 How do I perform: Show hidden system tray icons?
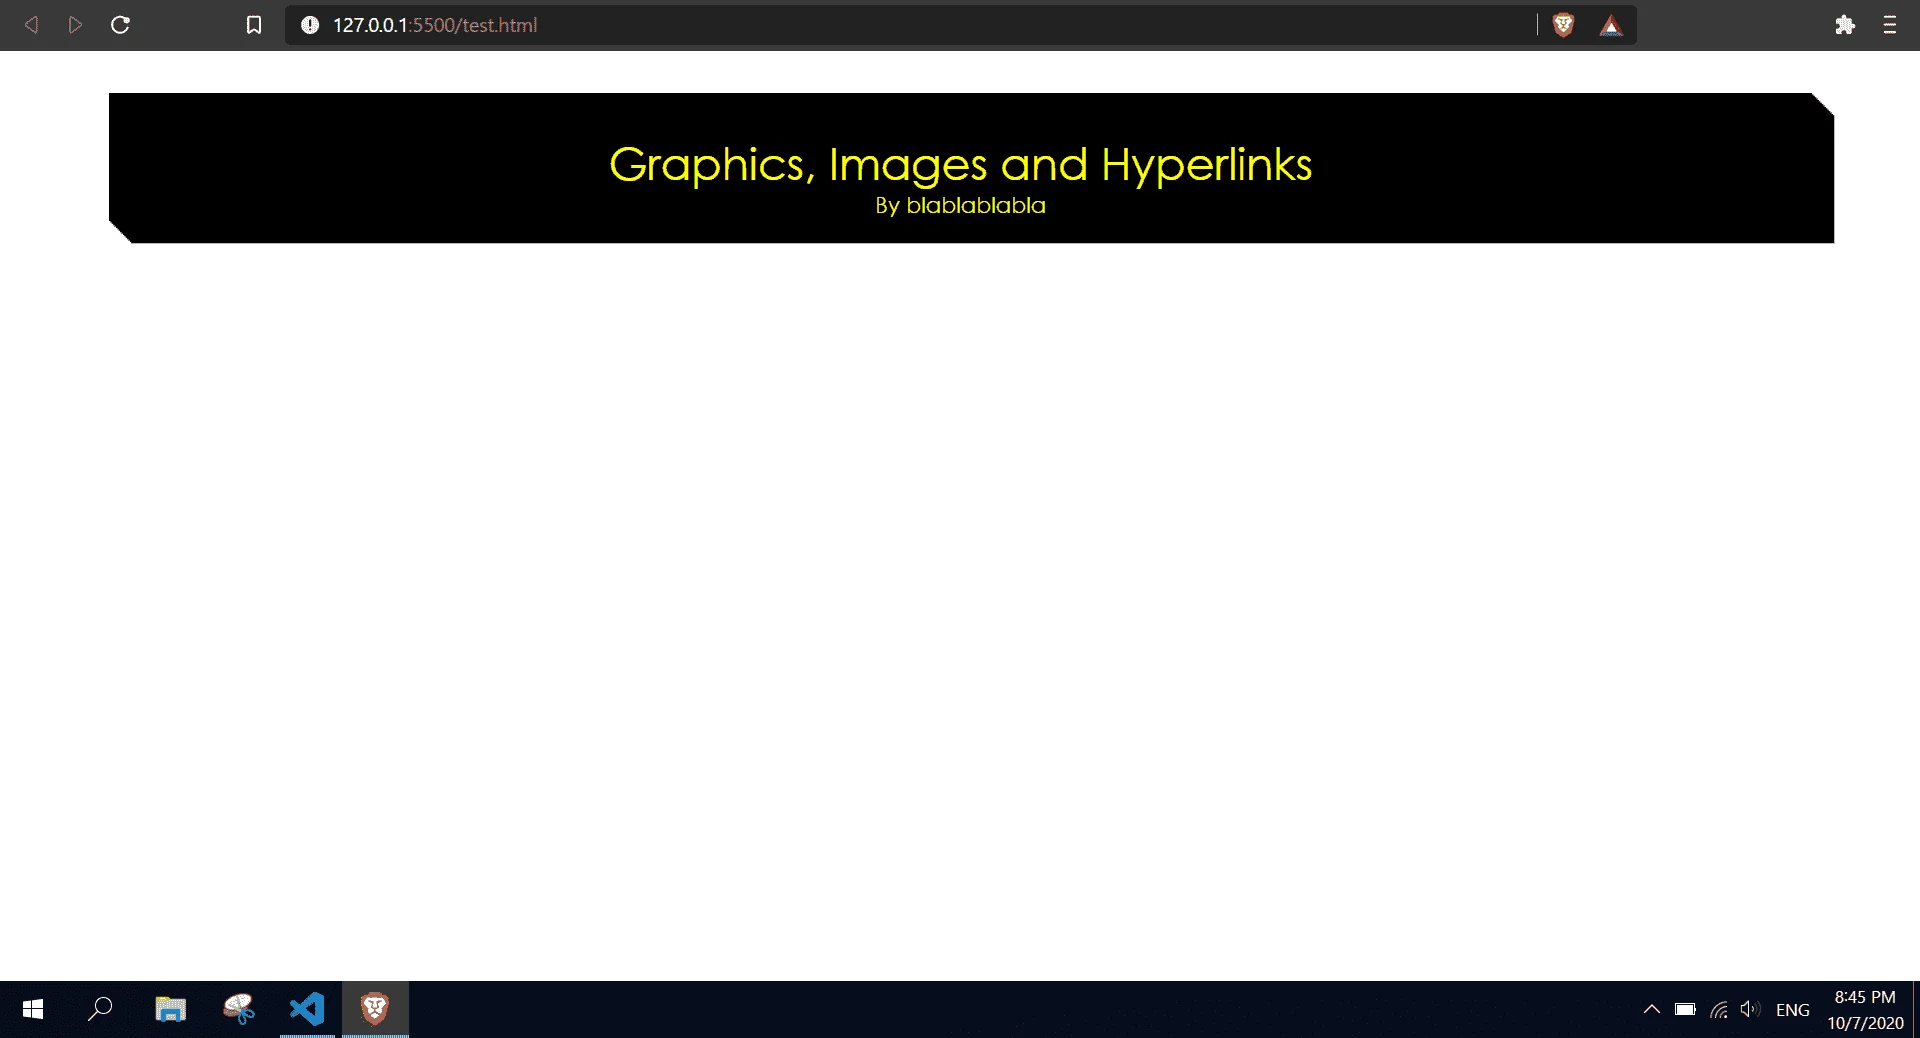click(x=1652, y=1010)
